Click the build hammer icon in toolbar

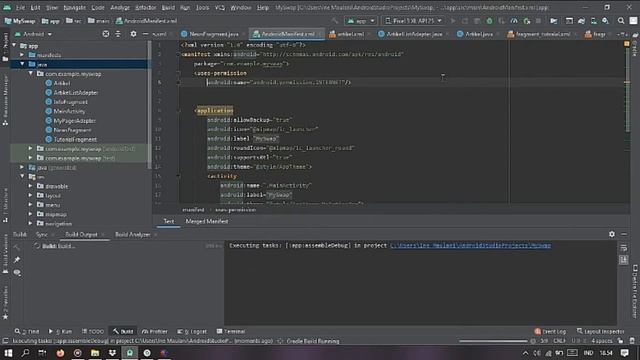tap(335, 21)
